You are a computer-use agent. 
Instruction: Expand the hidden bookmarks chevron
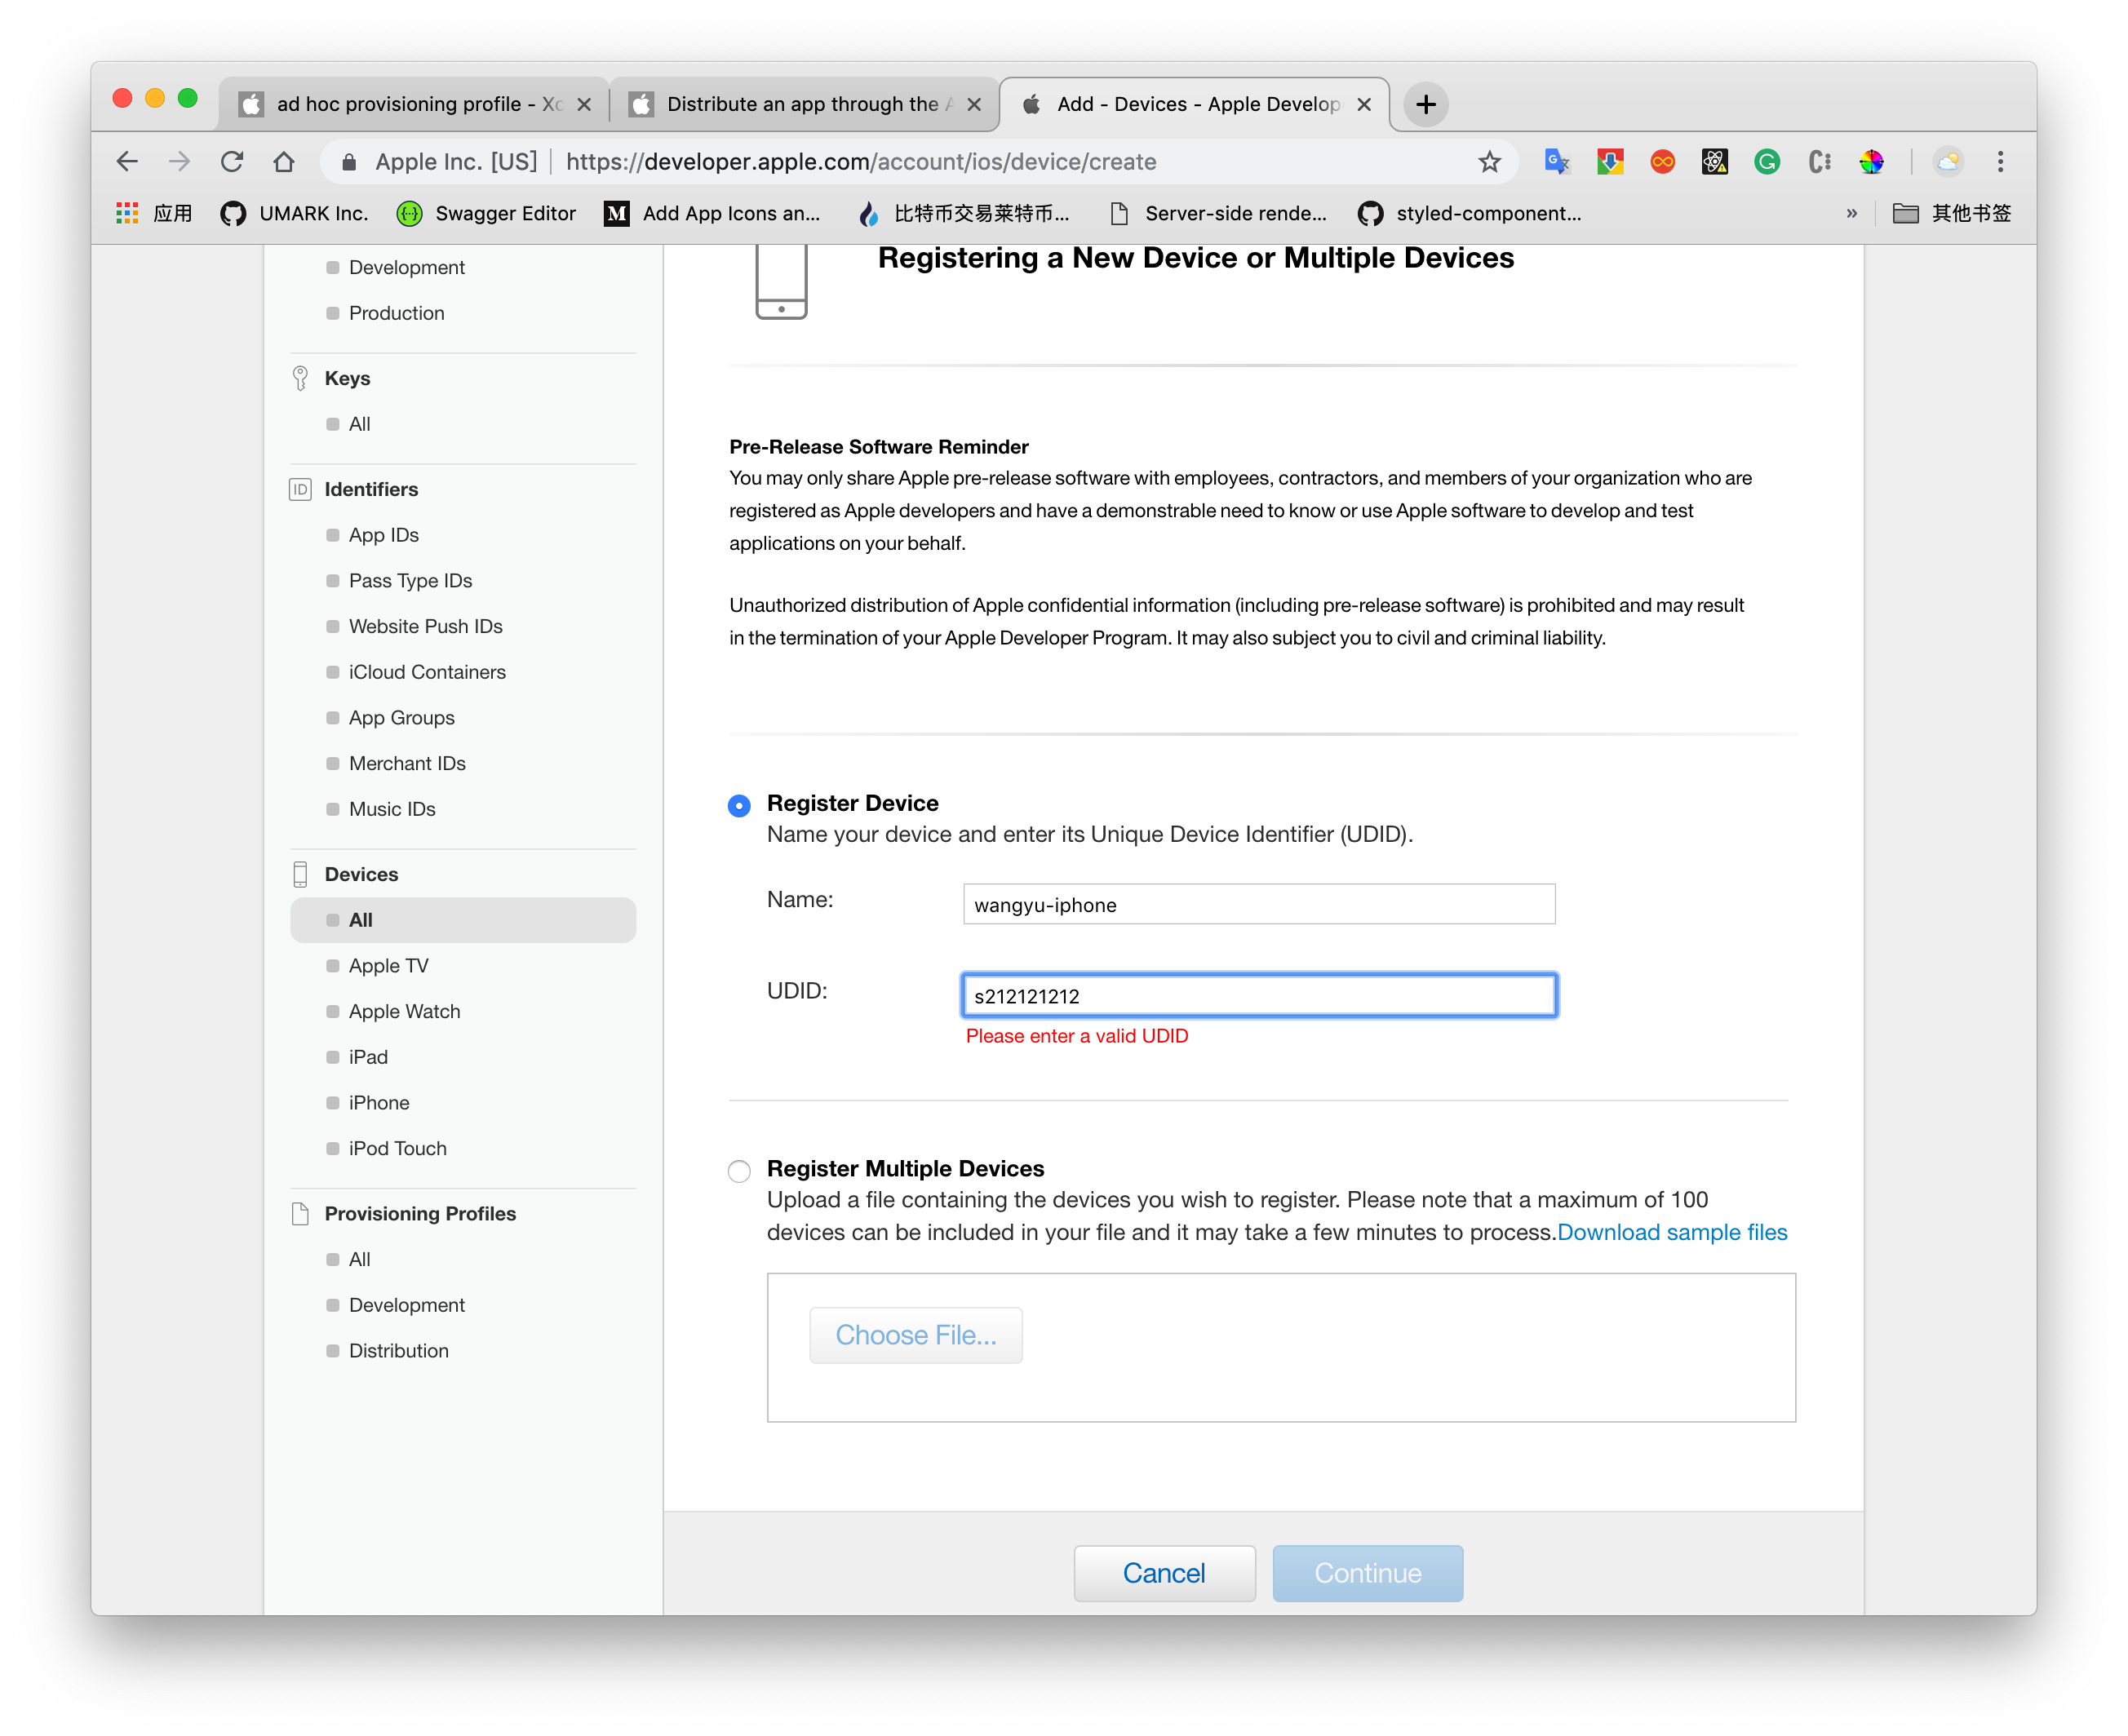click(1851, 213)
